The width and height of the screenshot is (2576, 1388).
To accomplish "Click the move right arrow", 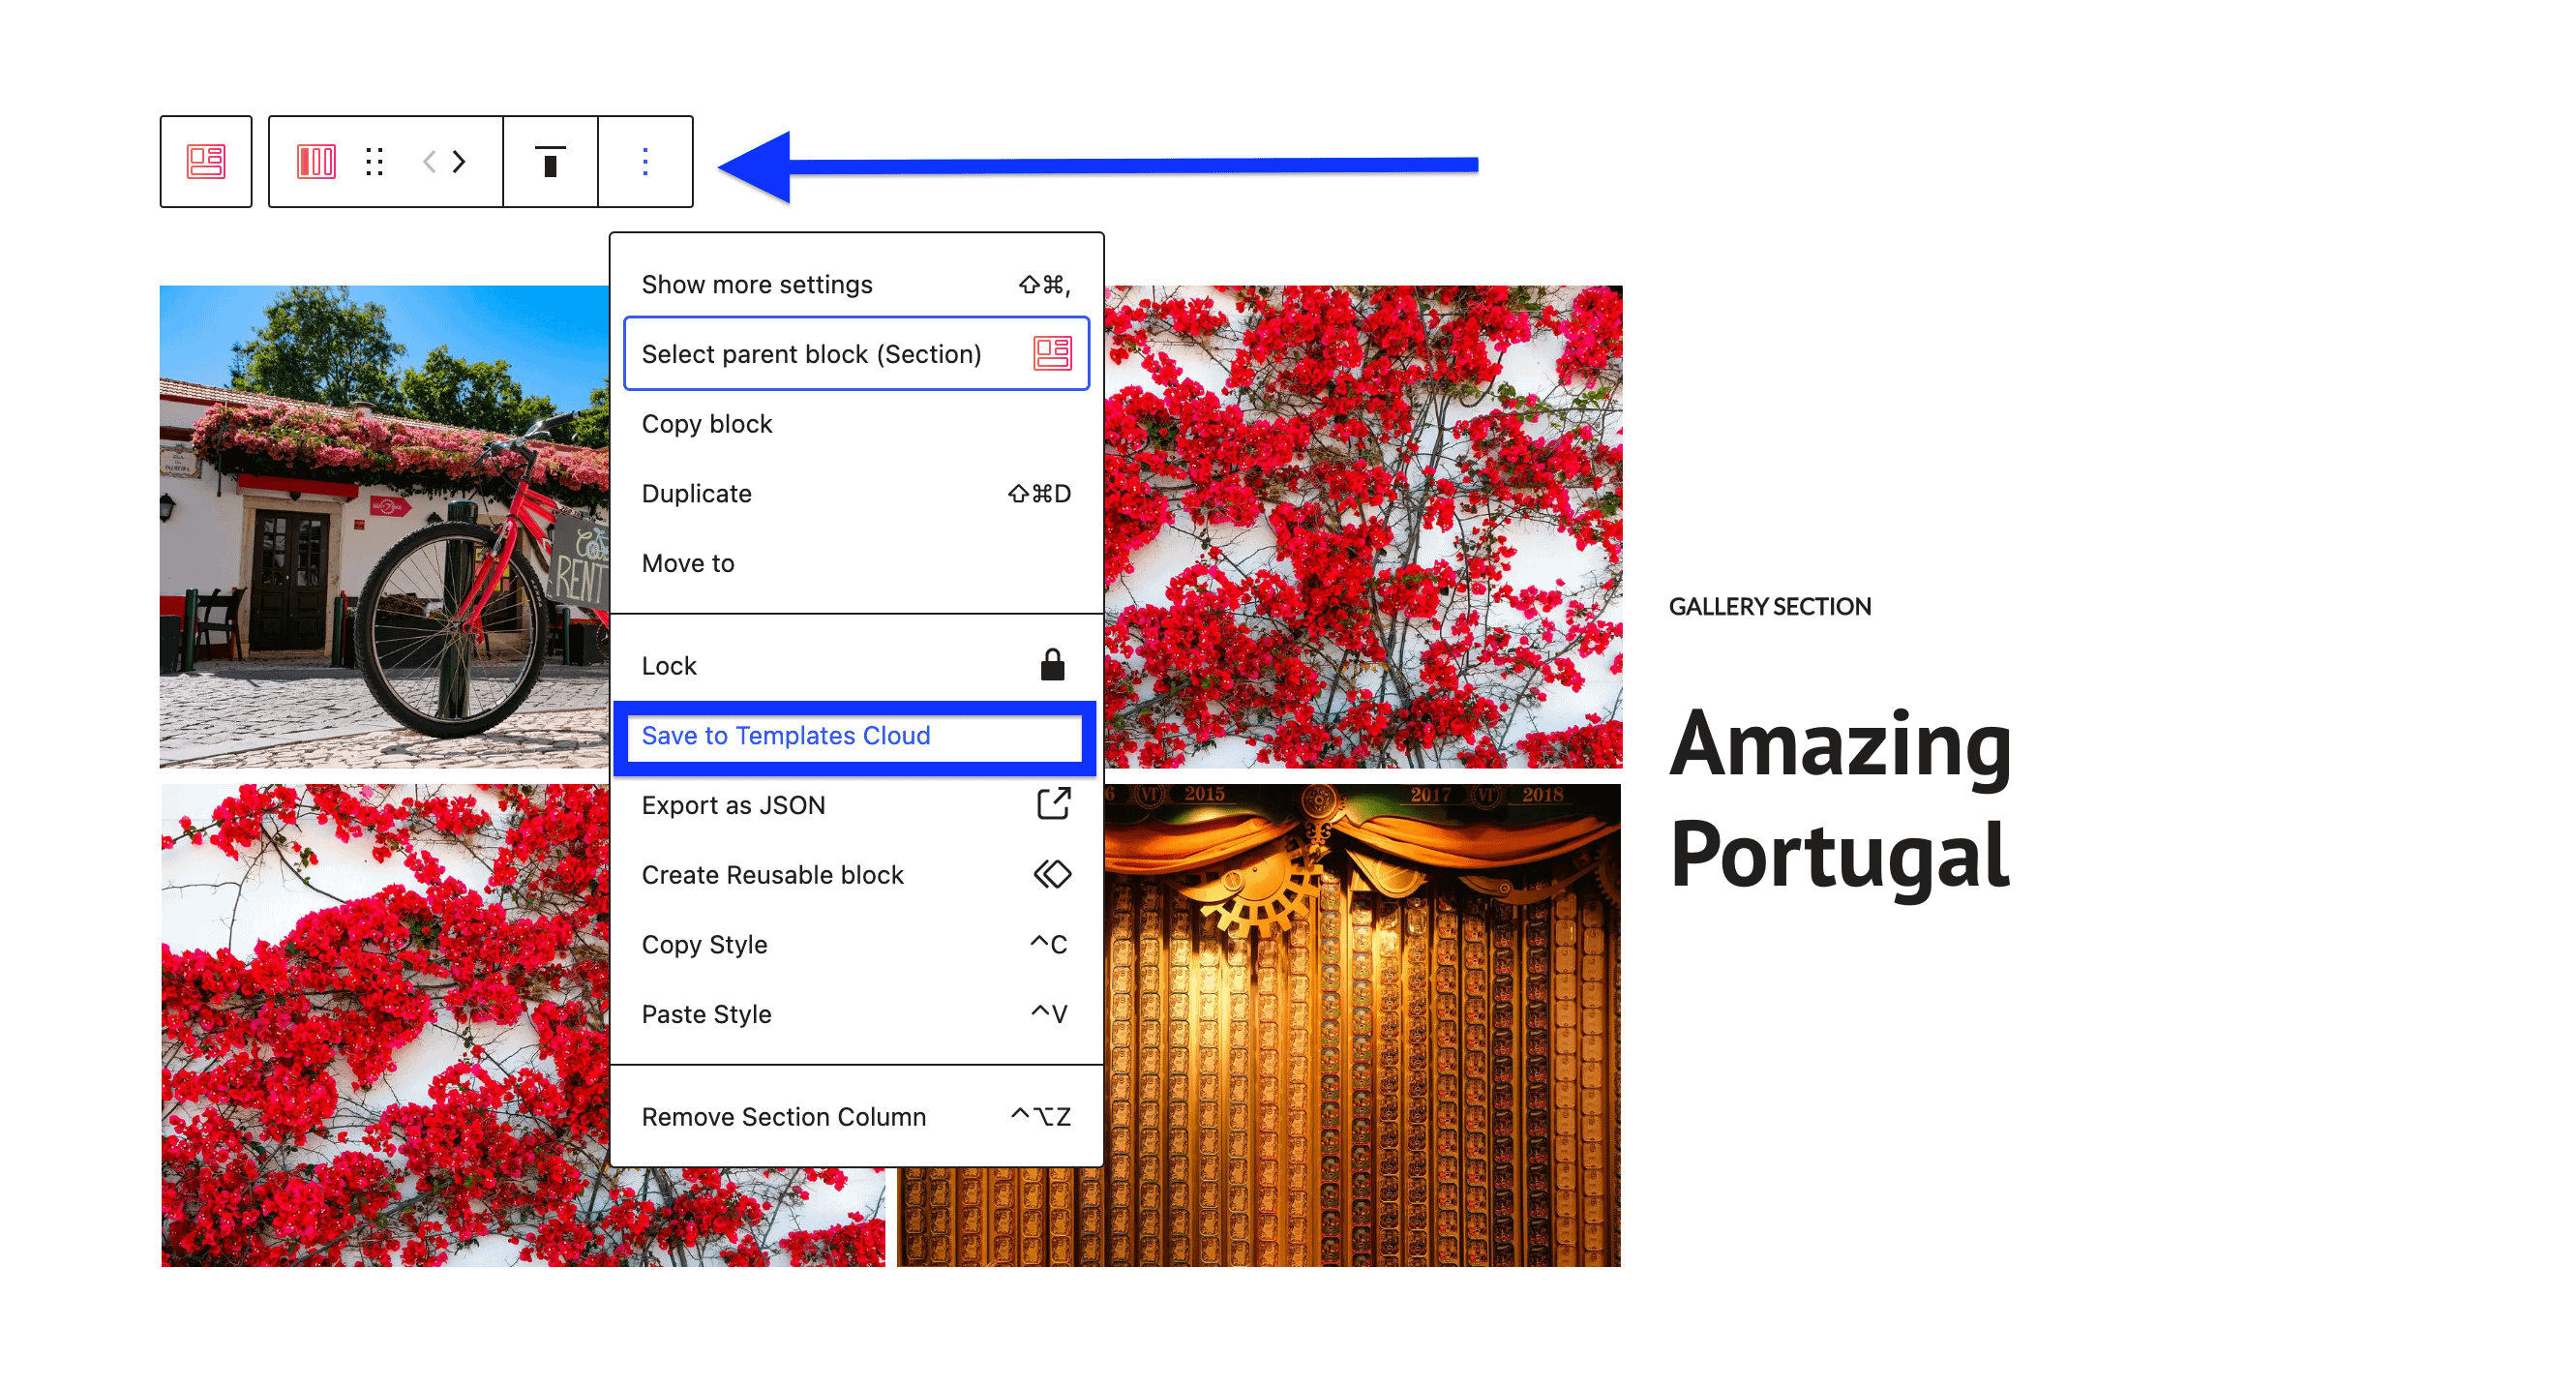I will pyautogui.click(x=459, y=161).
